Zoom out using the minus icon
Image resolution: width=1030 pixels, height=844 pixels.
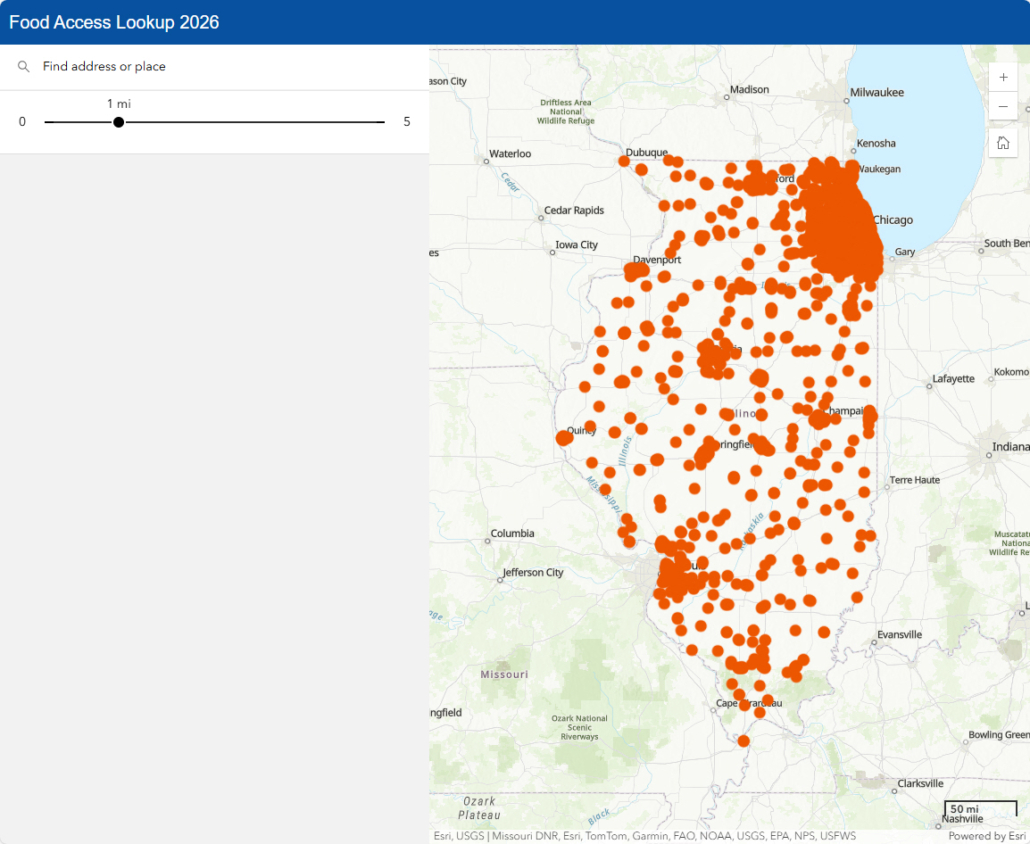(x=1003, y=107)
